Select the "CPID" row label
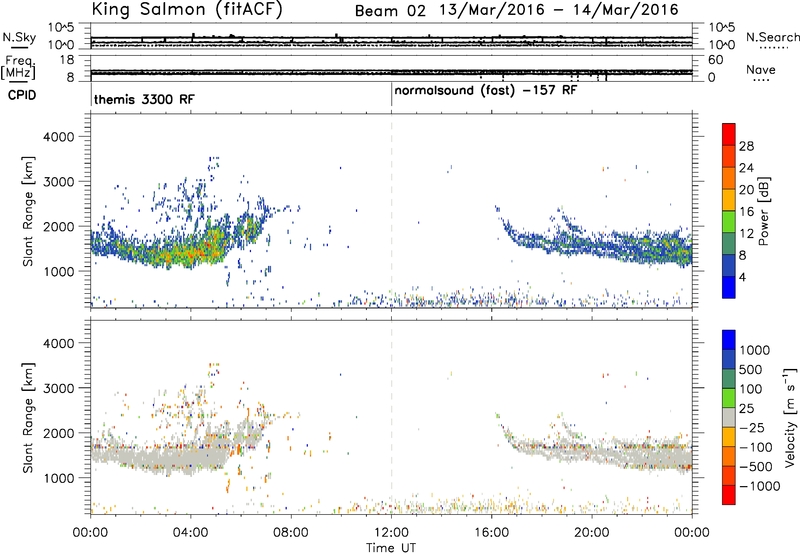This screenshot has height=554, width=800. coord(22,95)
